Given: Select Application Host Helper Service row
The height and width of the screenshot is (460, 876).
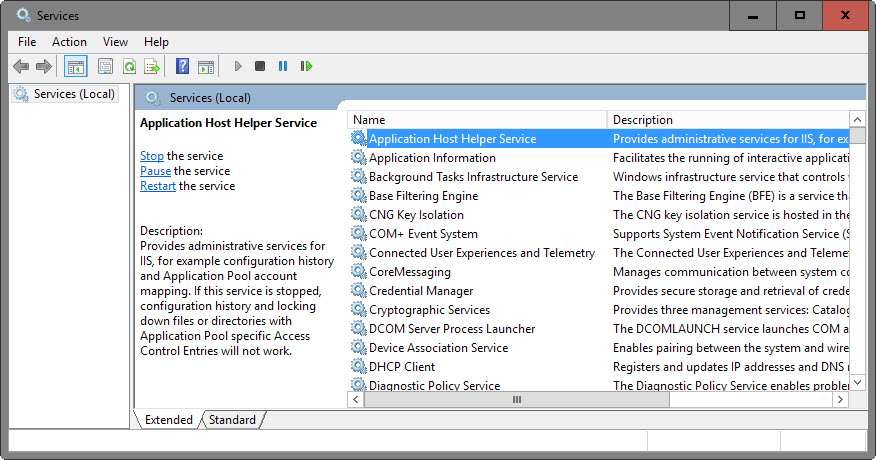Looking at the screenshot, I should tap(598, 139).
